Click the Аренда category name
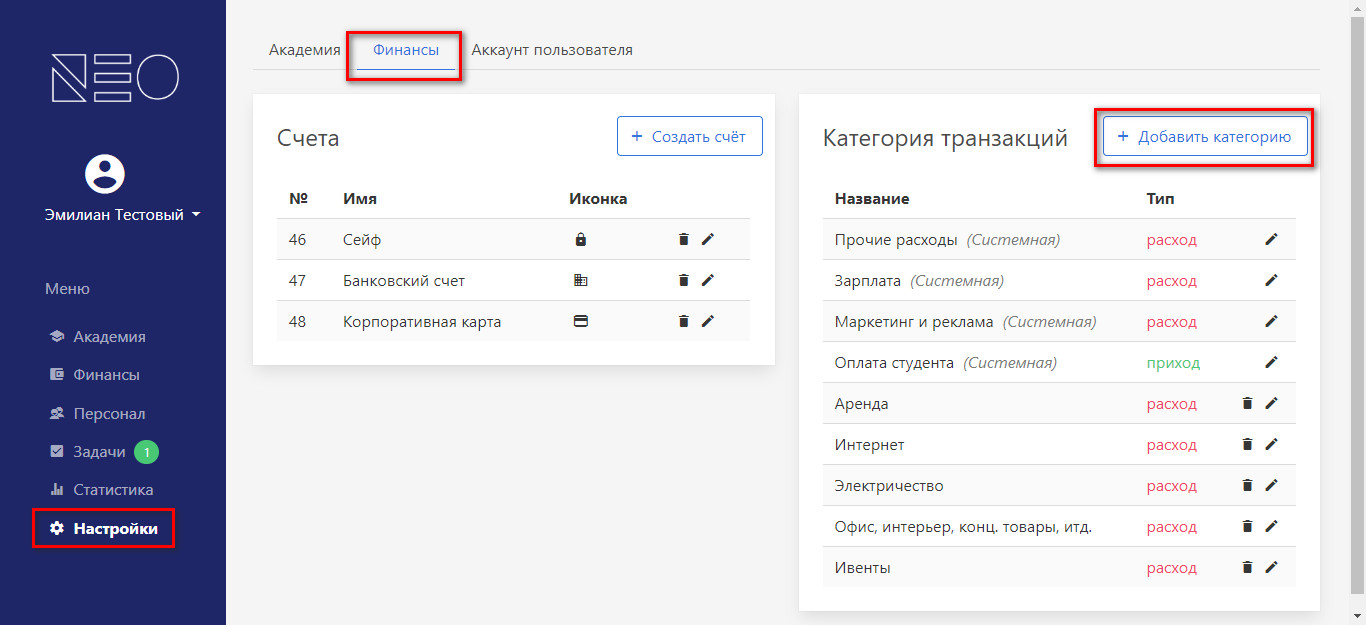The image size is (1366, 625). point(861,404)
